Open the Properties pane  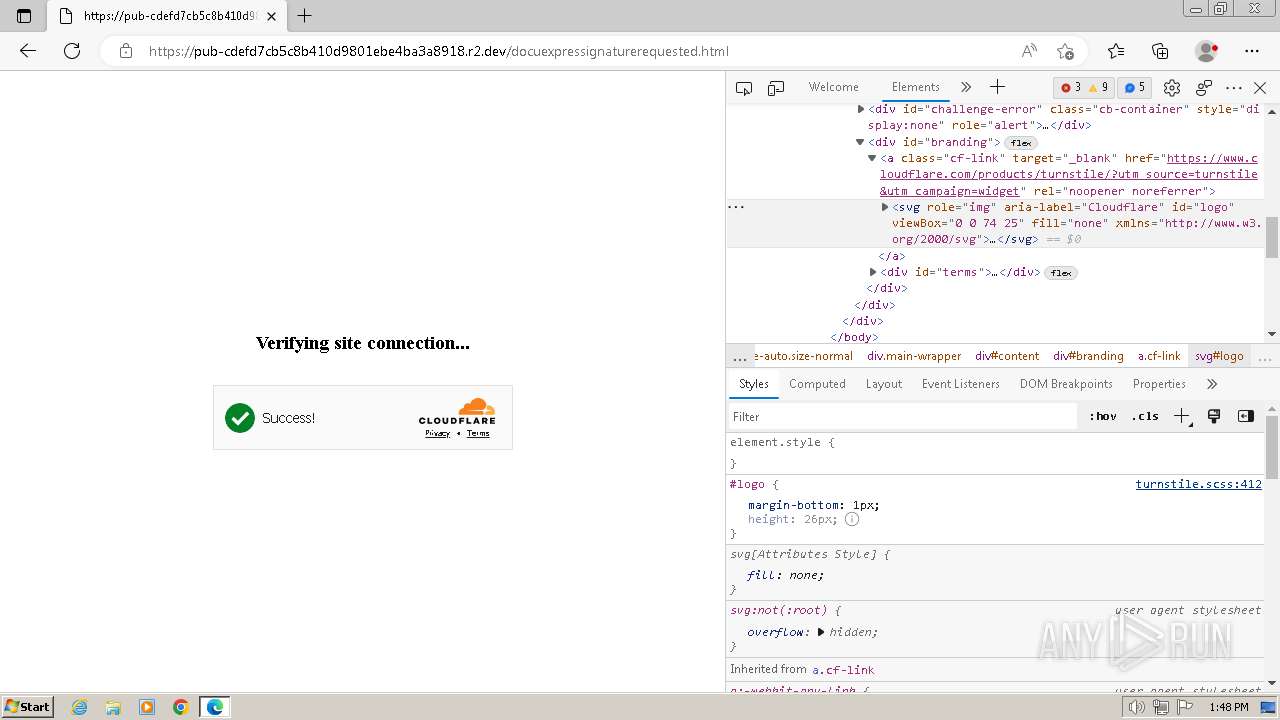tap(1159, 384)
